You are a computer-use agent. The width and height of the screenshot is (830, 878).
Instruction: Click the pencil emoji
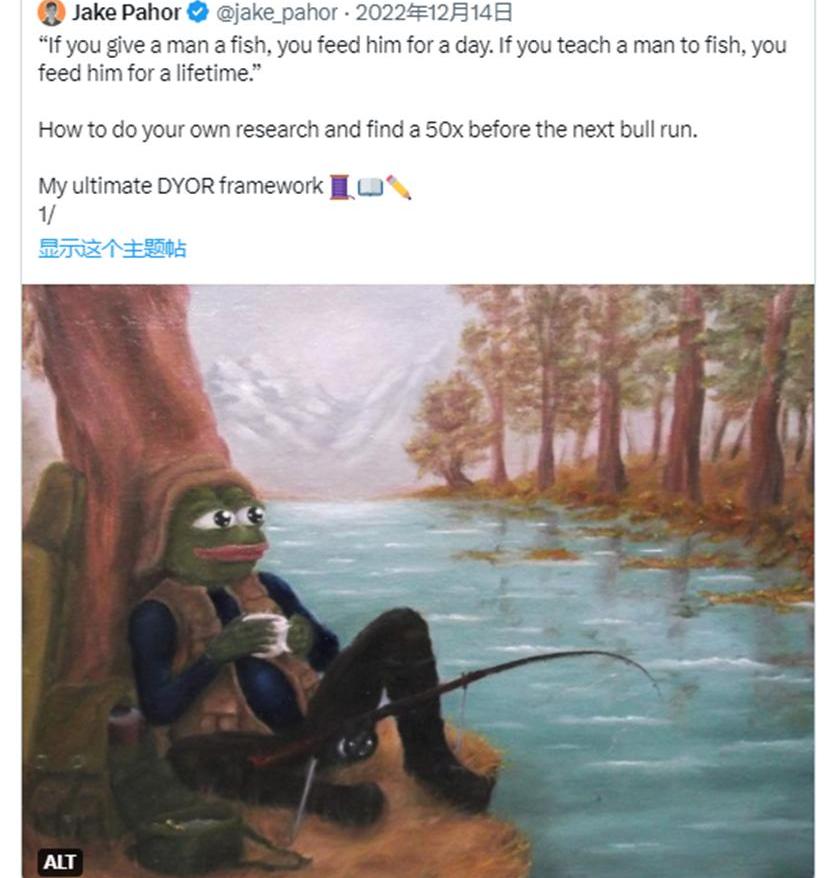coord(399,187)
